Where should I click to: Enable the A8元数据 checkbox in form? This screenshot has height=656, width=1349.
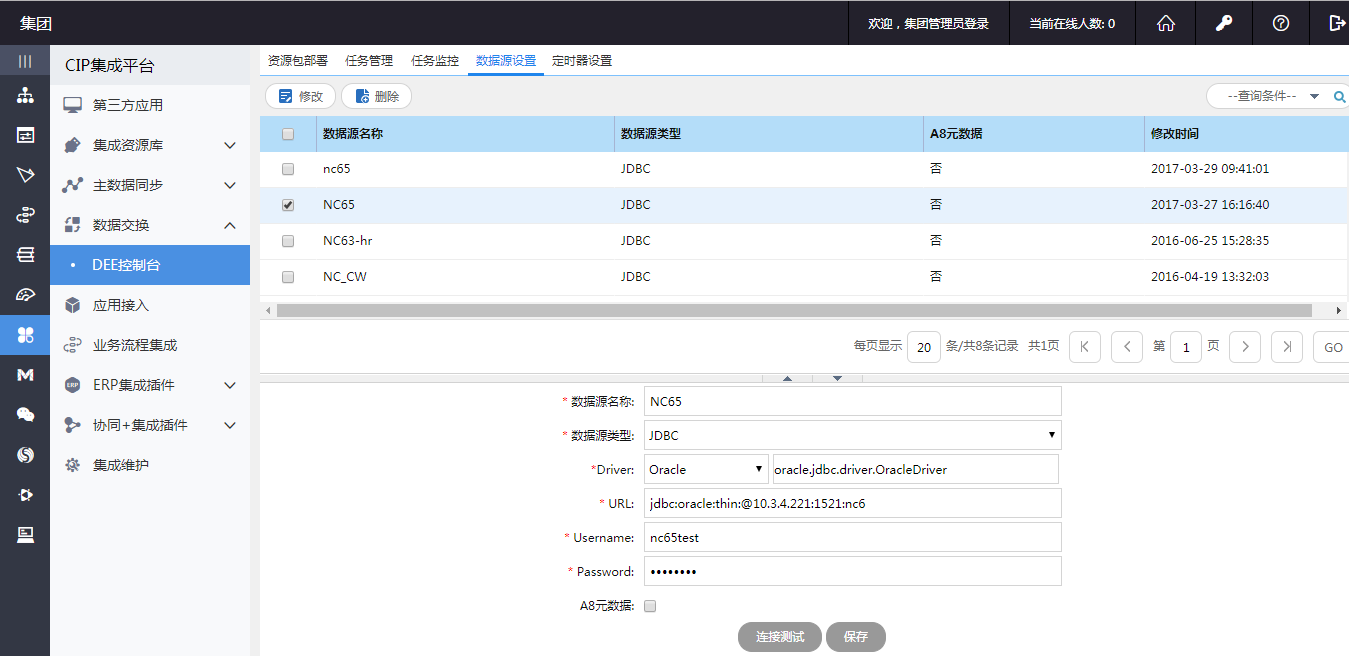point(650,606)
